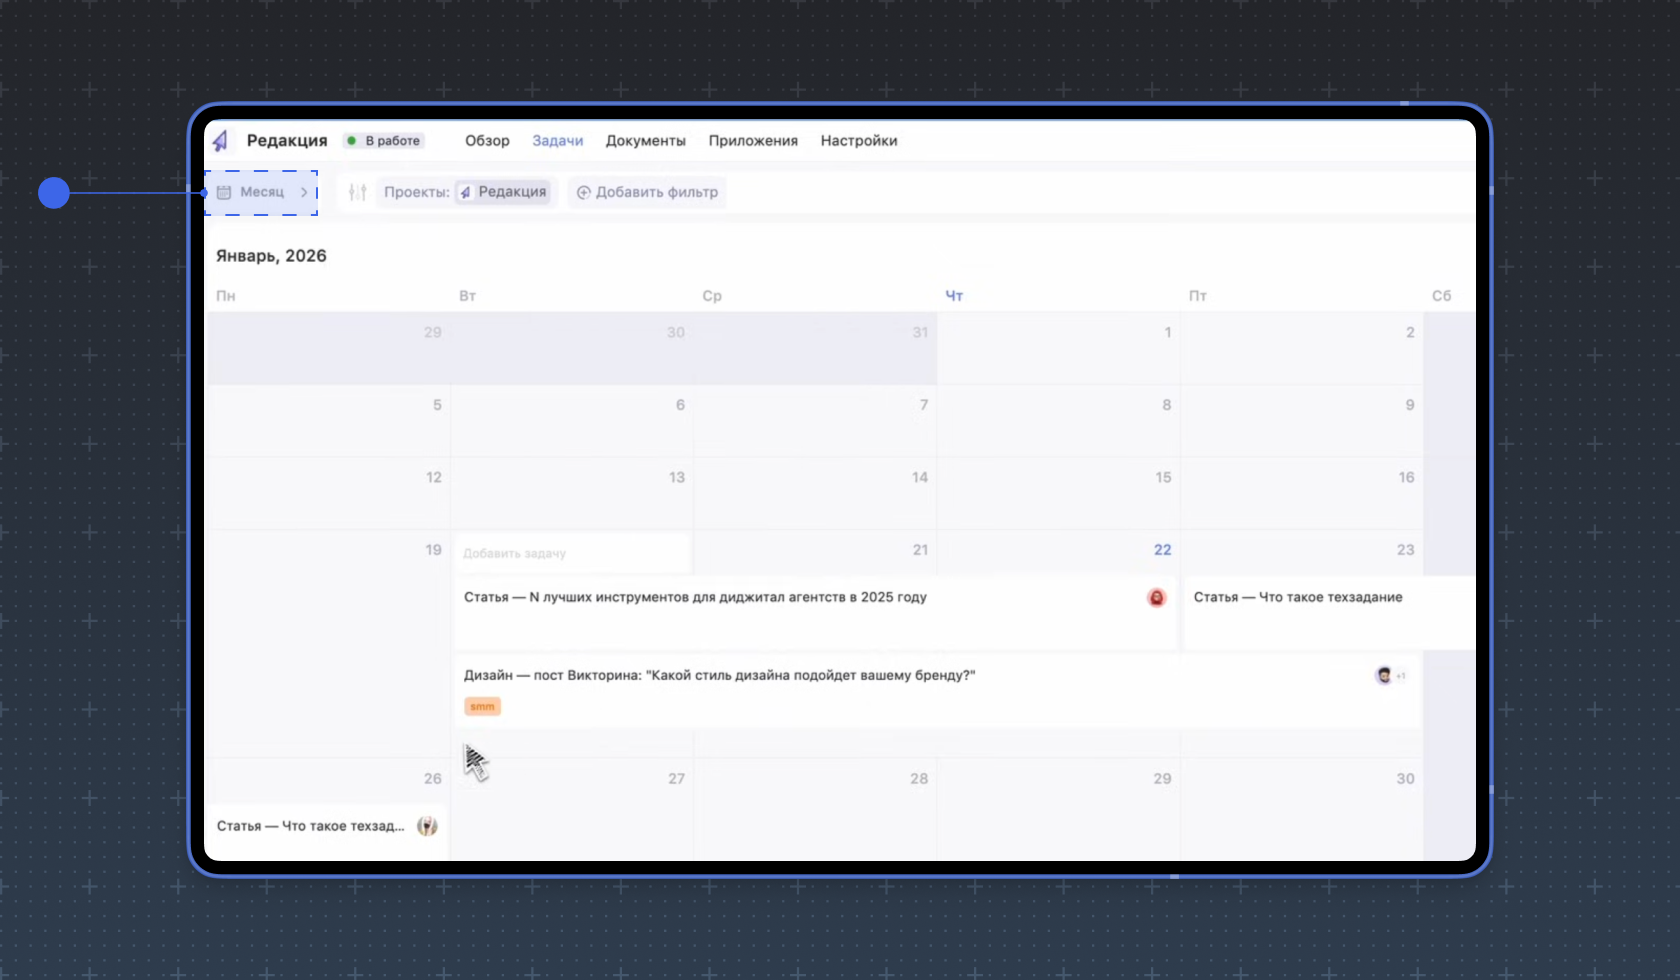Click the plus icon in Добавить фильтр

coord(584,192)
